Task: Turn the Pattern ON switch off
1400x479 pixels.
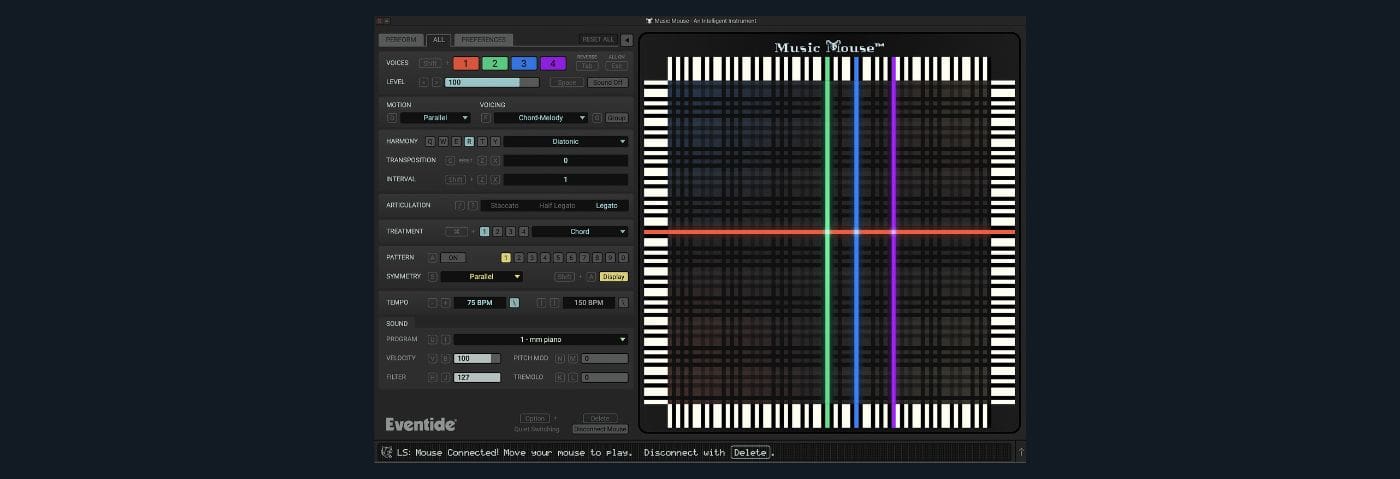Action: click(453, 258)
